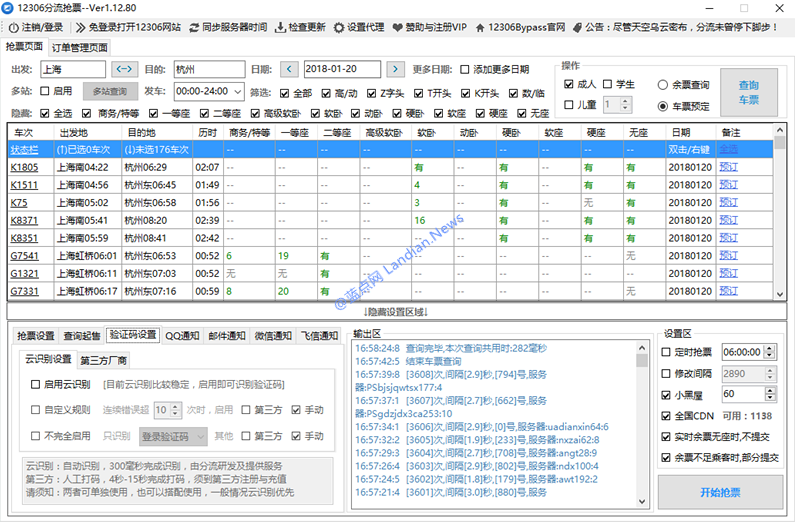Toggle 学生 passenger checkbox
This screenshot has height=522, width=795.
(607, 84)
